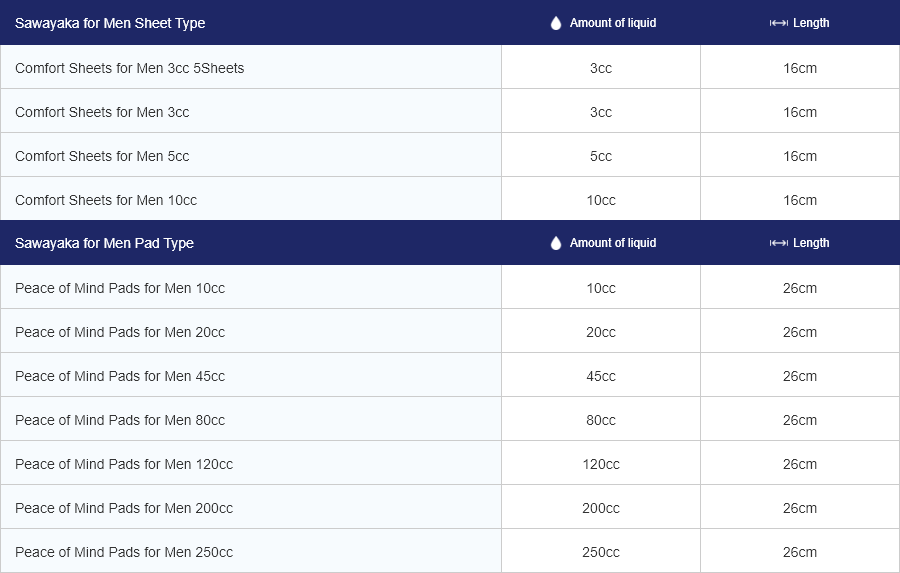
Task: Click droplet icon in Sheet Type header
Action: coord(556,23)
